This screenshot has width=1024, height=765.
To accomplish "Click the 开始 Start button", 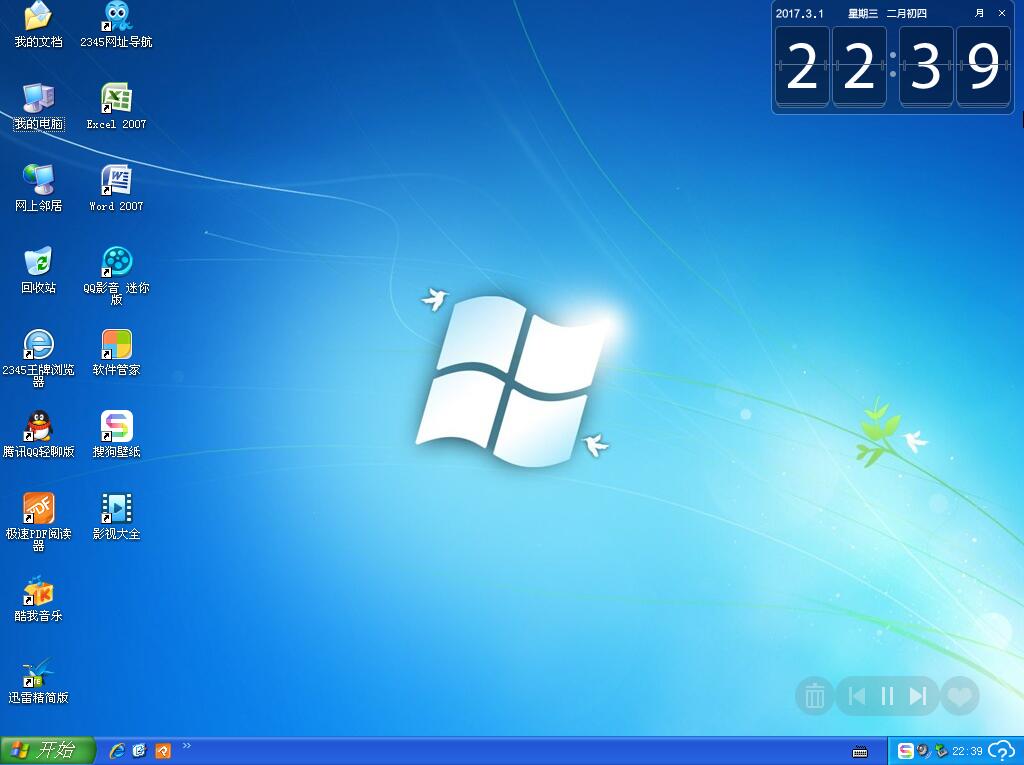I will [48, 751].
